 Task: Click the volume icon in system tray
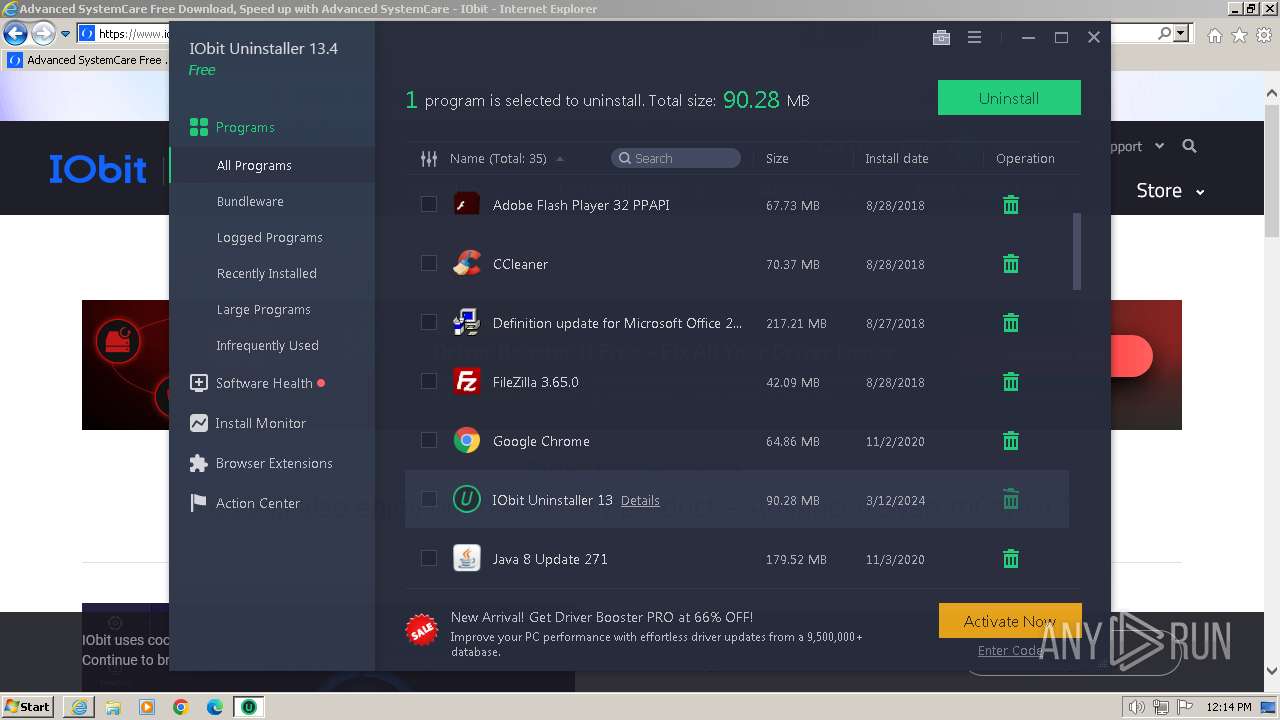[x=1136, y=707]
